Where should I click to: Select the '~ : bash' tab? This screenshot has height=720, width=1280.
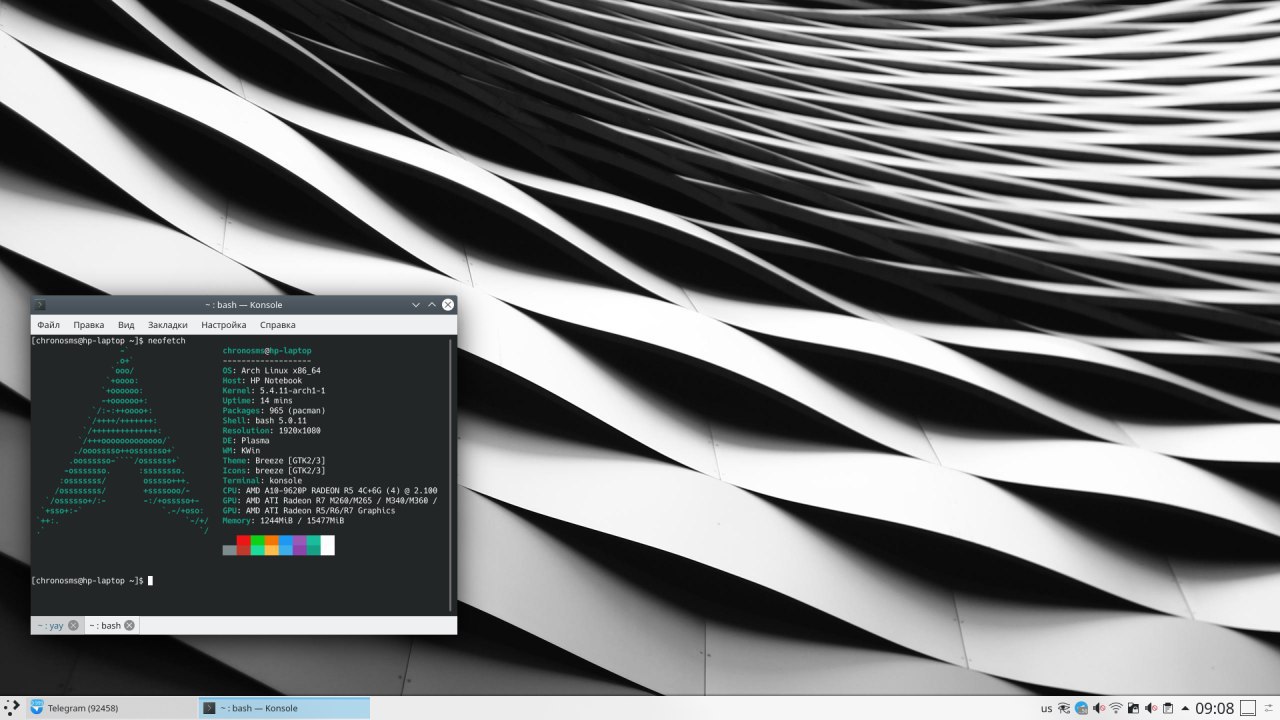[110, 625]
